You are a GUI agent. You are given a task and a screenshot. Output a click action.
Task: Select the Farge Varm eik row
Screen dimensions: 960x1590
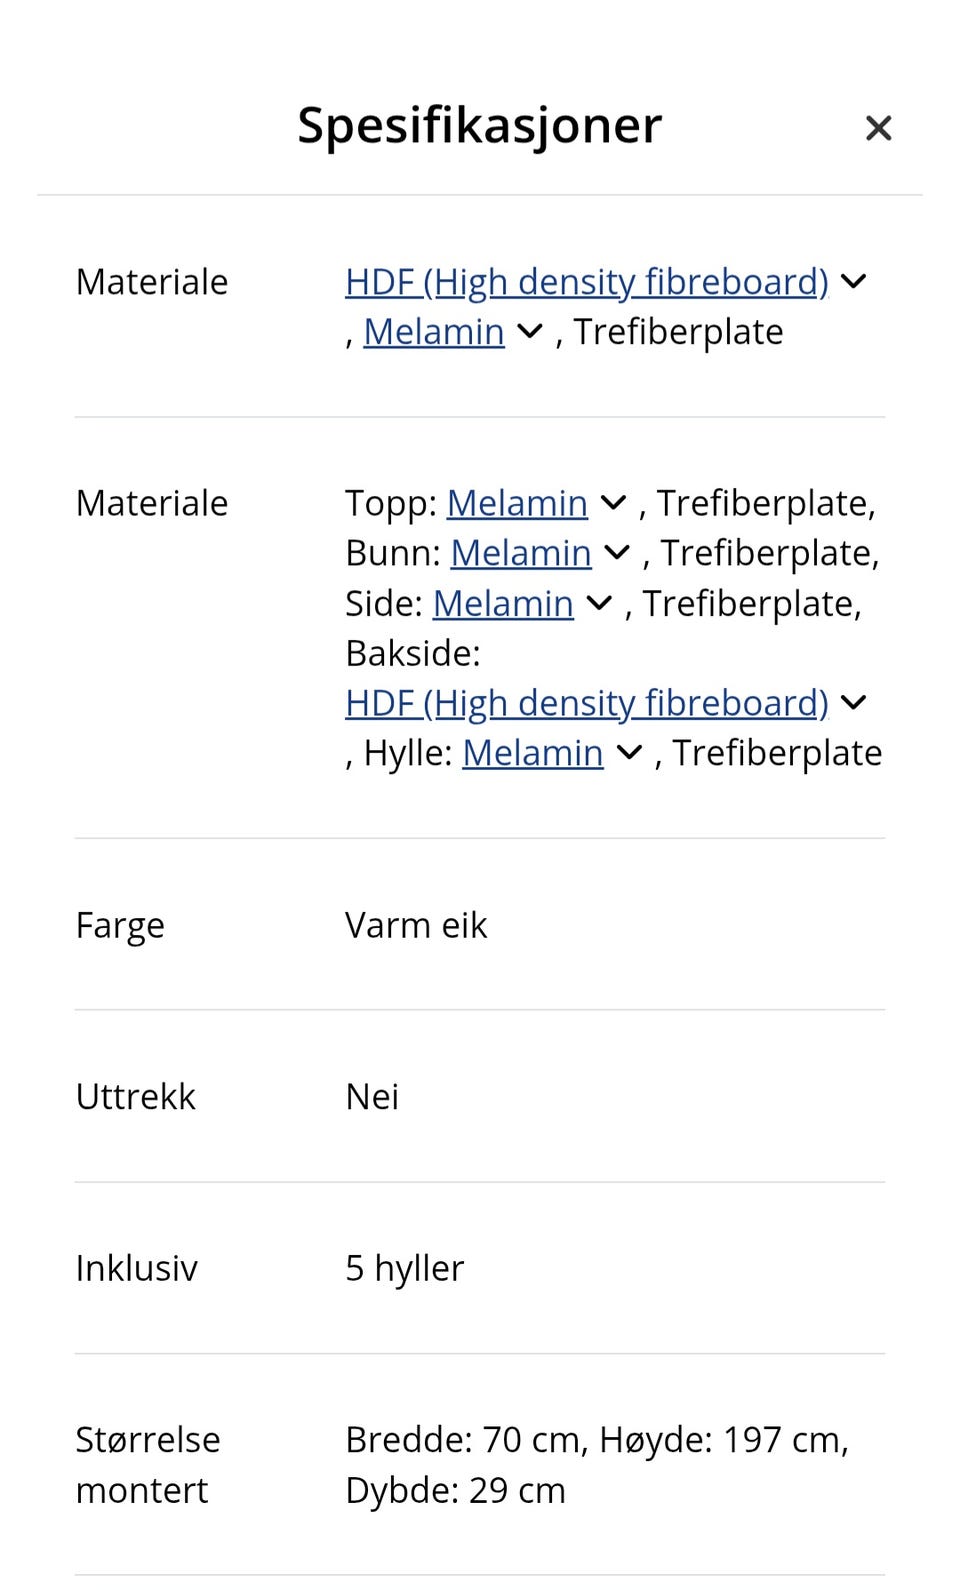[x=480, y=924]
